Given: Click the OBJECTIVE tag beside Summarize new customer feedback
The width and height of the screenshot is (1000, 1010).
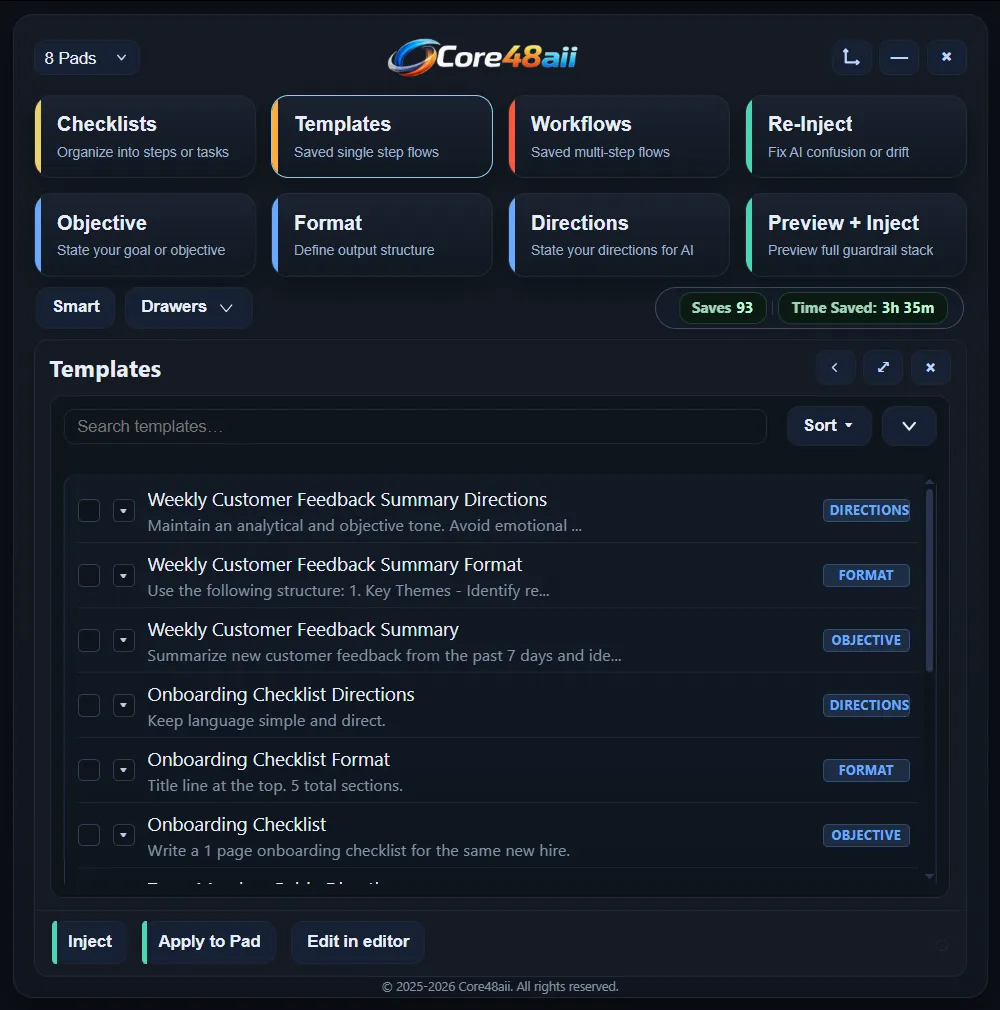Looking at the screenshot, I should [x=867, y=640].
